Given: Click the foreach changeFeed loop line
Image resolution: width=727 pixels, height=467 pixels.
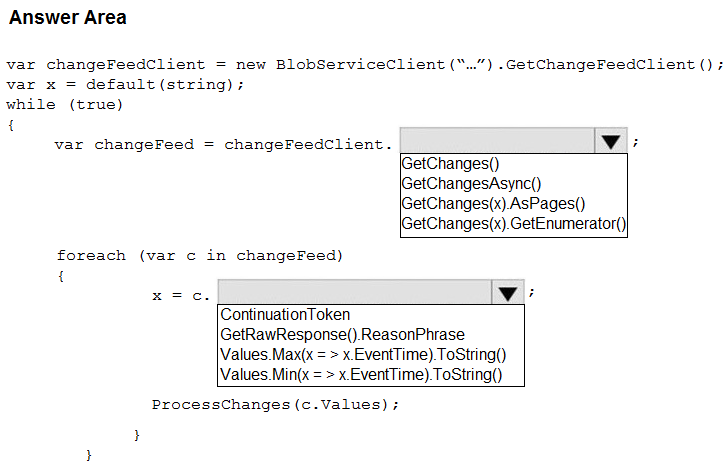Looking at the screenshot, I should [x=200, y=256].
